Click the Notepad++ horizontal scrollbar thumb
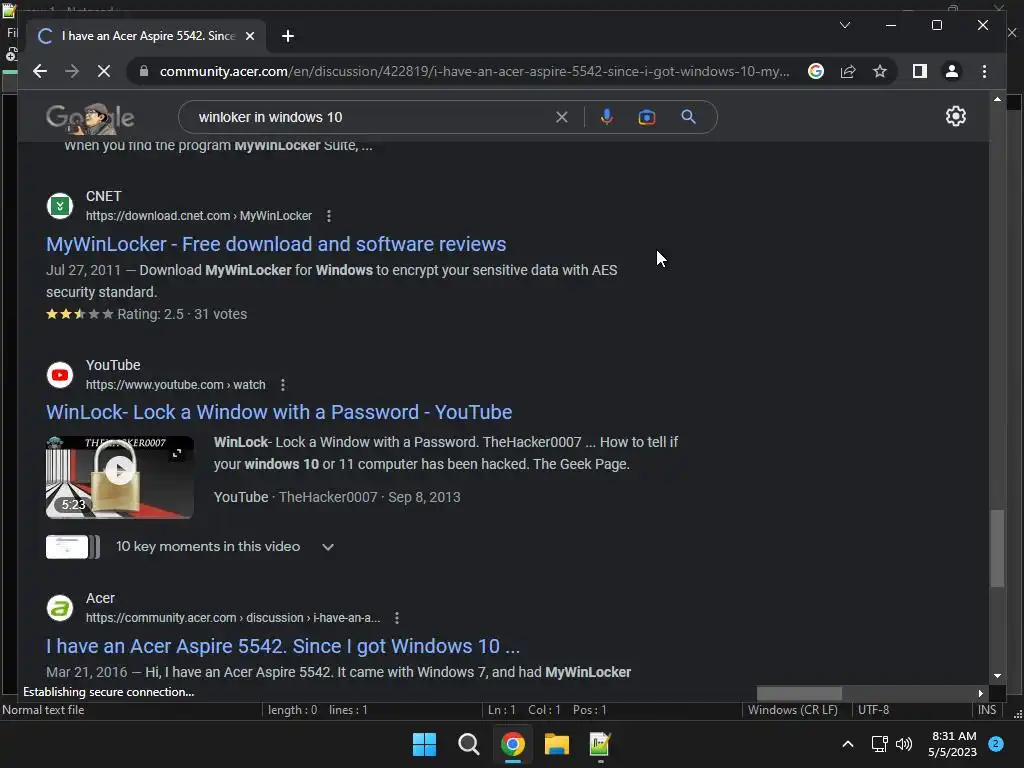Image resolution: width=1024 pixels, height=768 pixels. pos(799,693)
